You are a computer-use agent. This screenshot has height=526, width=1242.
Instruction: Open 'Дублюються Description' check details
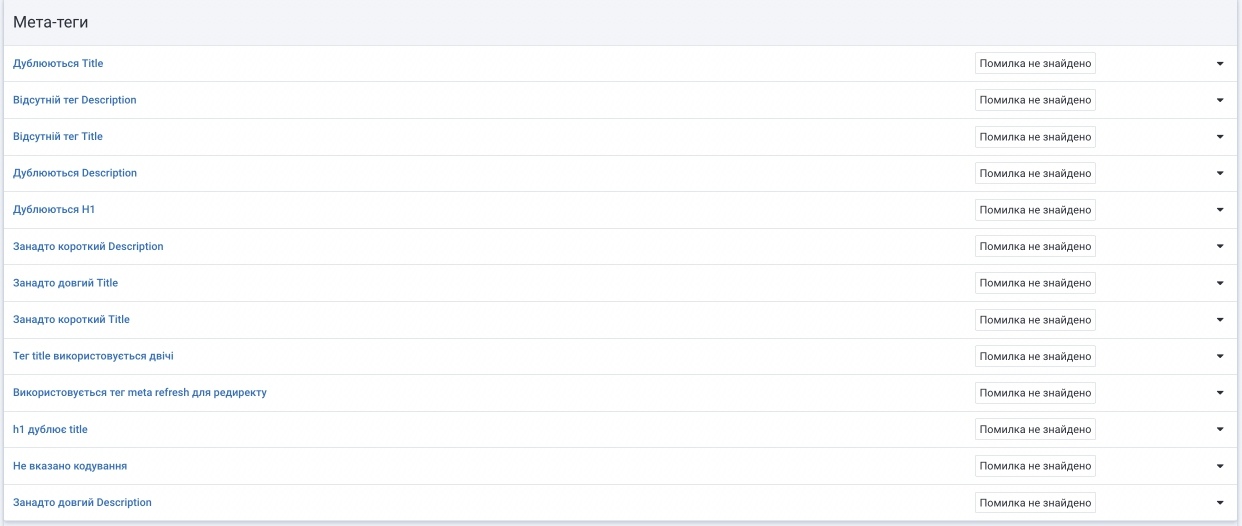pos(75,173)
